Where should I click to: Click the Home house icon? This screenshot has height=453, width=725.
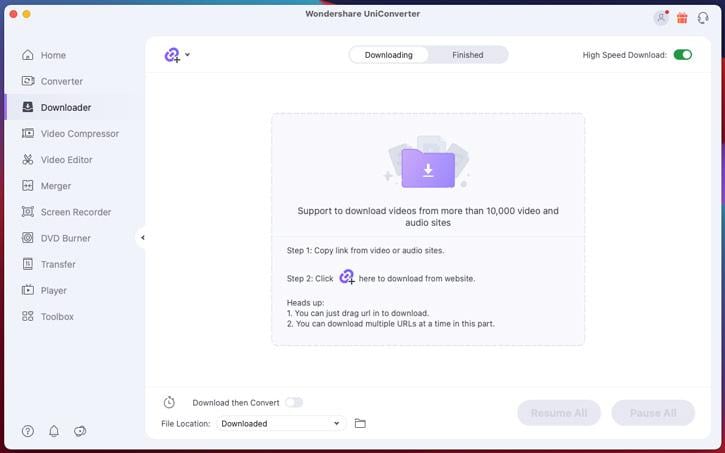28,55
